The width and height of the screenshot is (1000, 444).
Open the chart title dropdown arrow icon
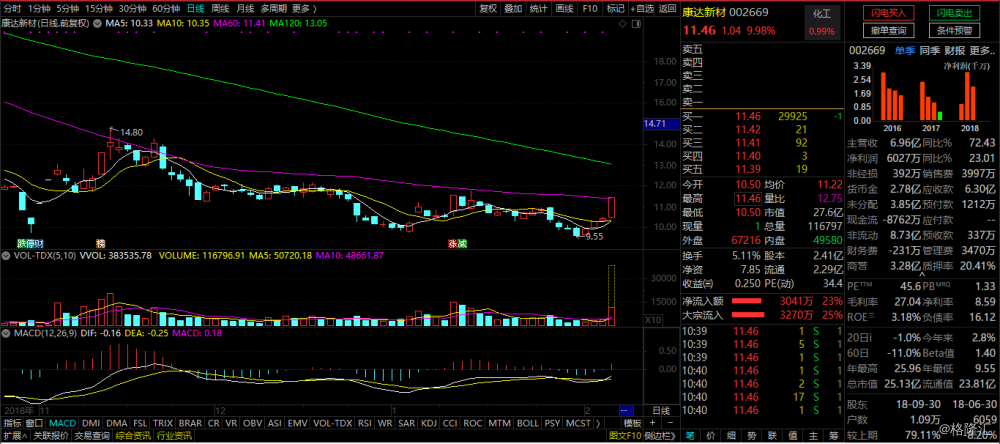(x=97, y=23)
